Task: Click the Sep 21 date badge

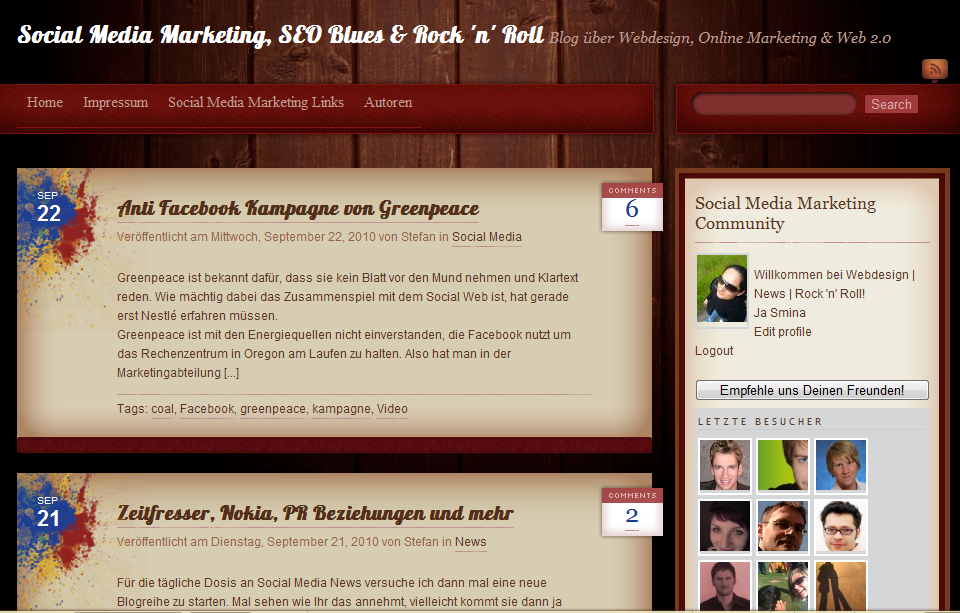Action: (48, 512)
